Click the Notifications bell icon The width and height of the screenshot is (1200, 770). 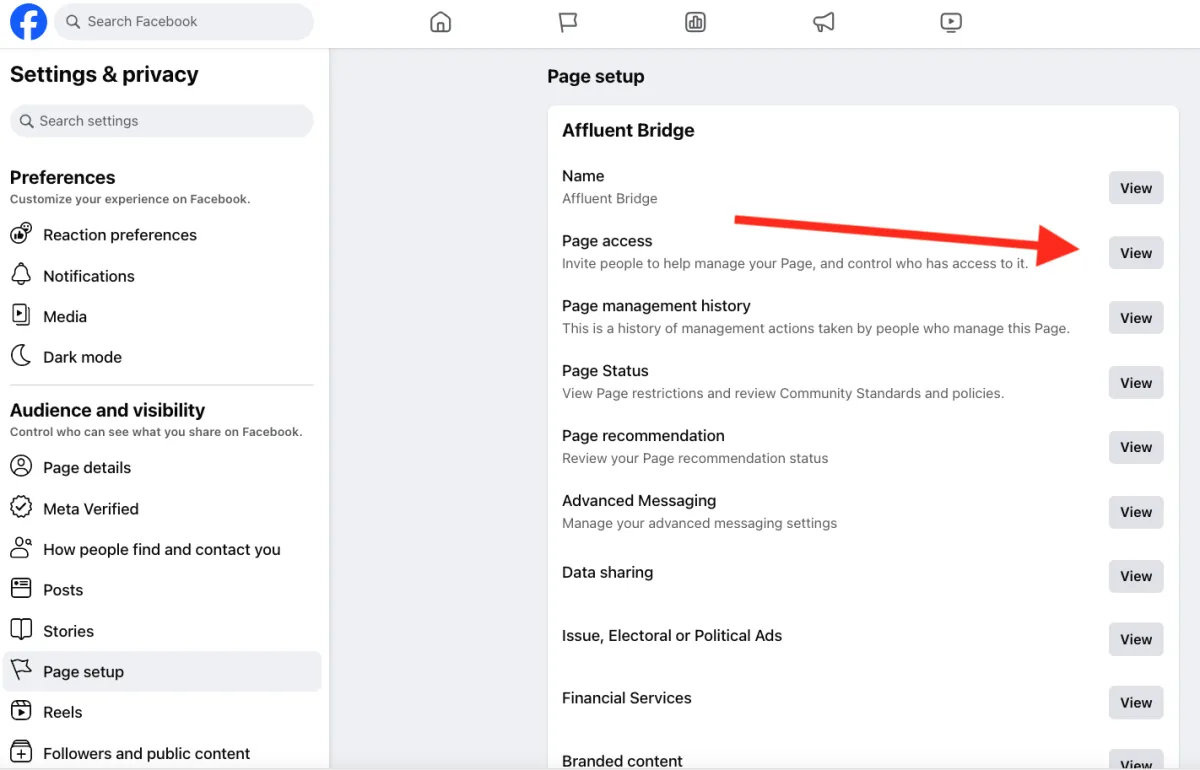coord(21,275)
